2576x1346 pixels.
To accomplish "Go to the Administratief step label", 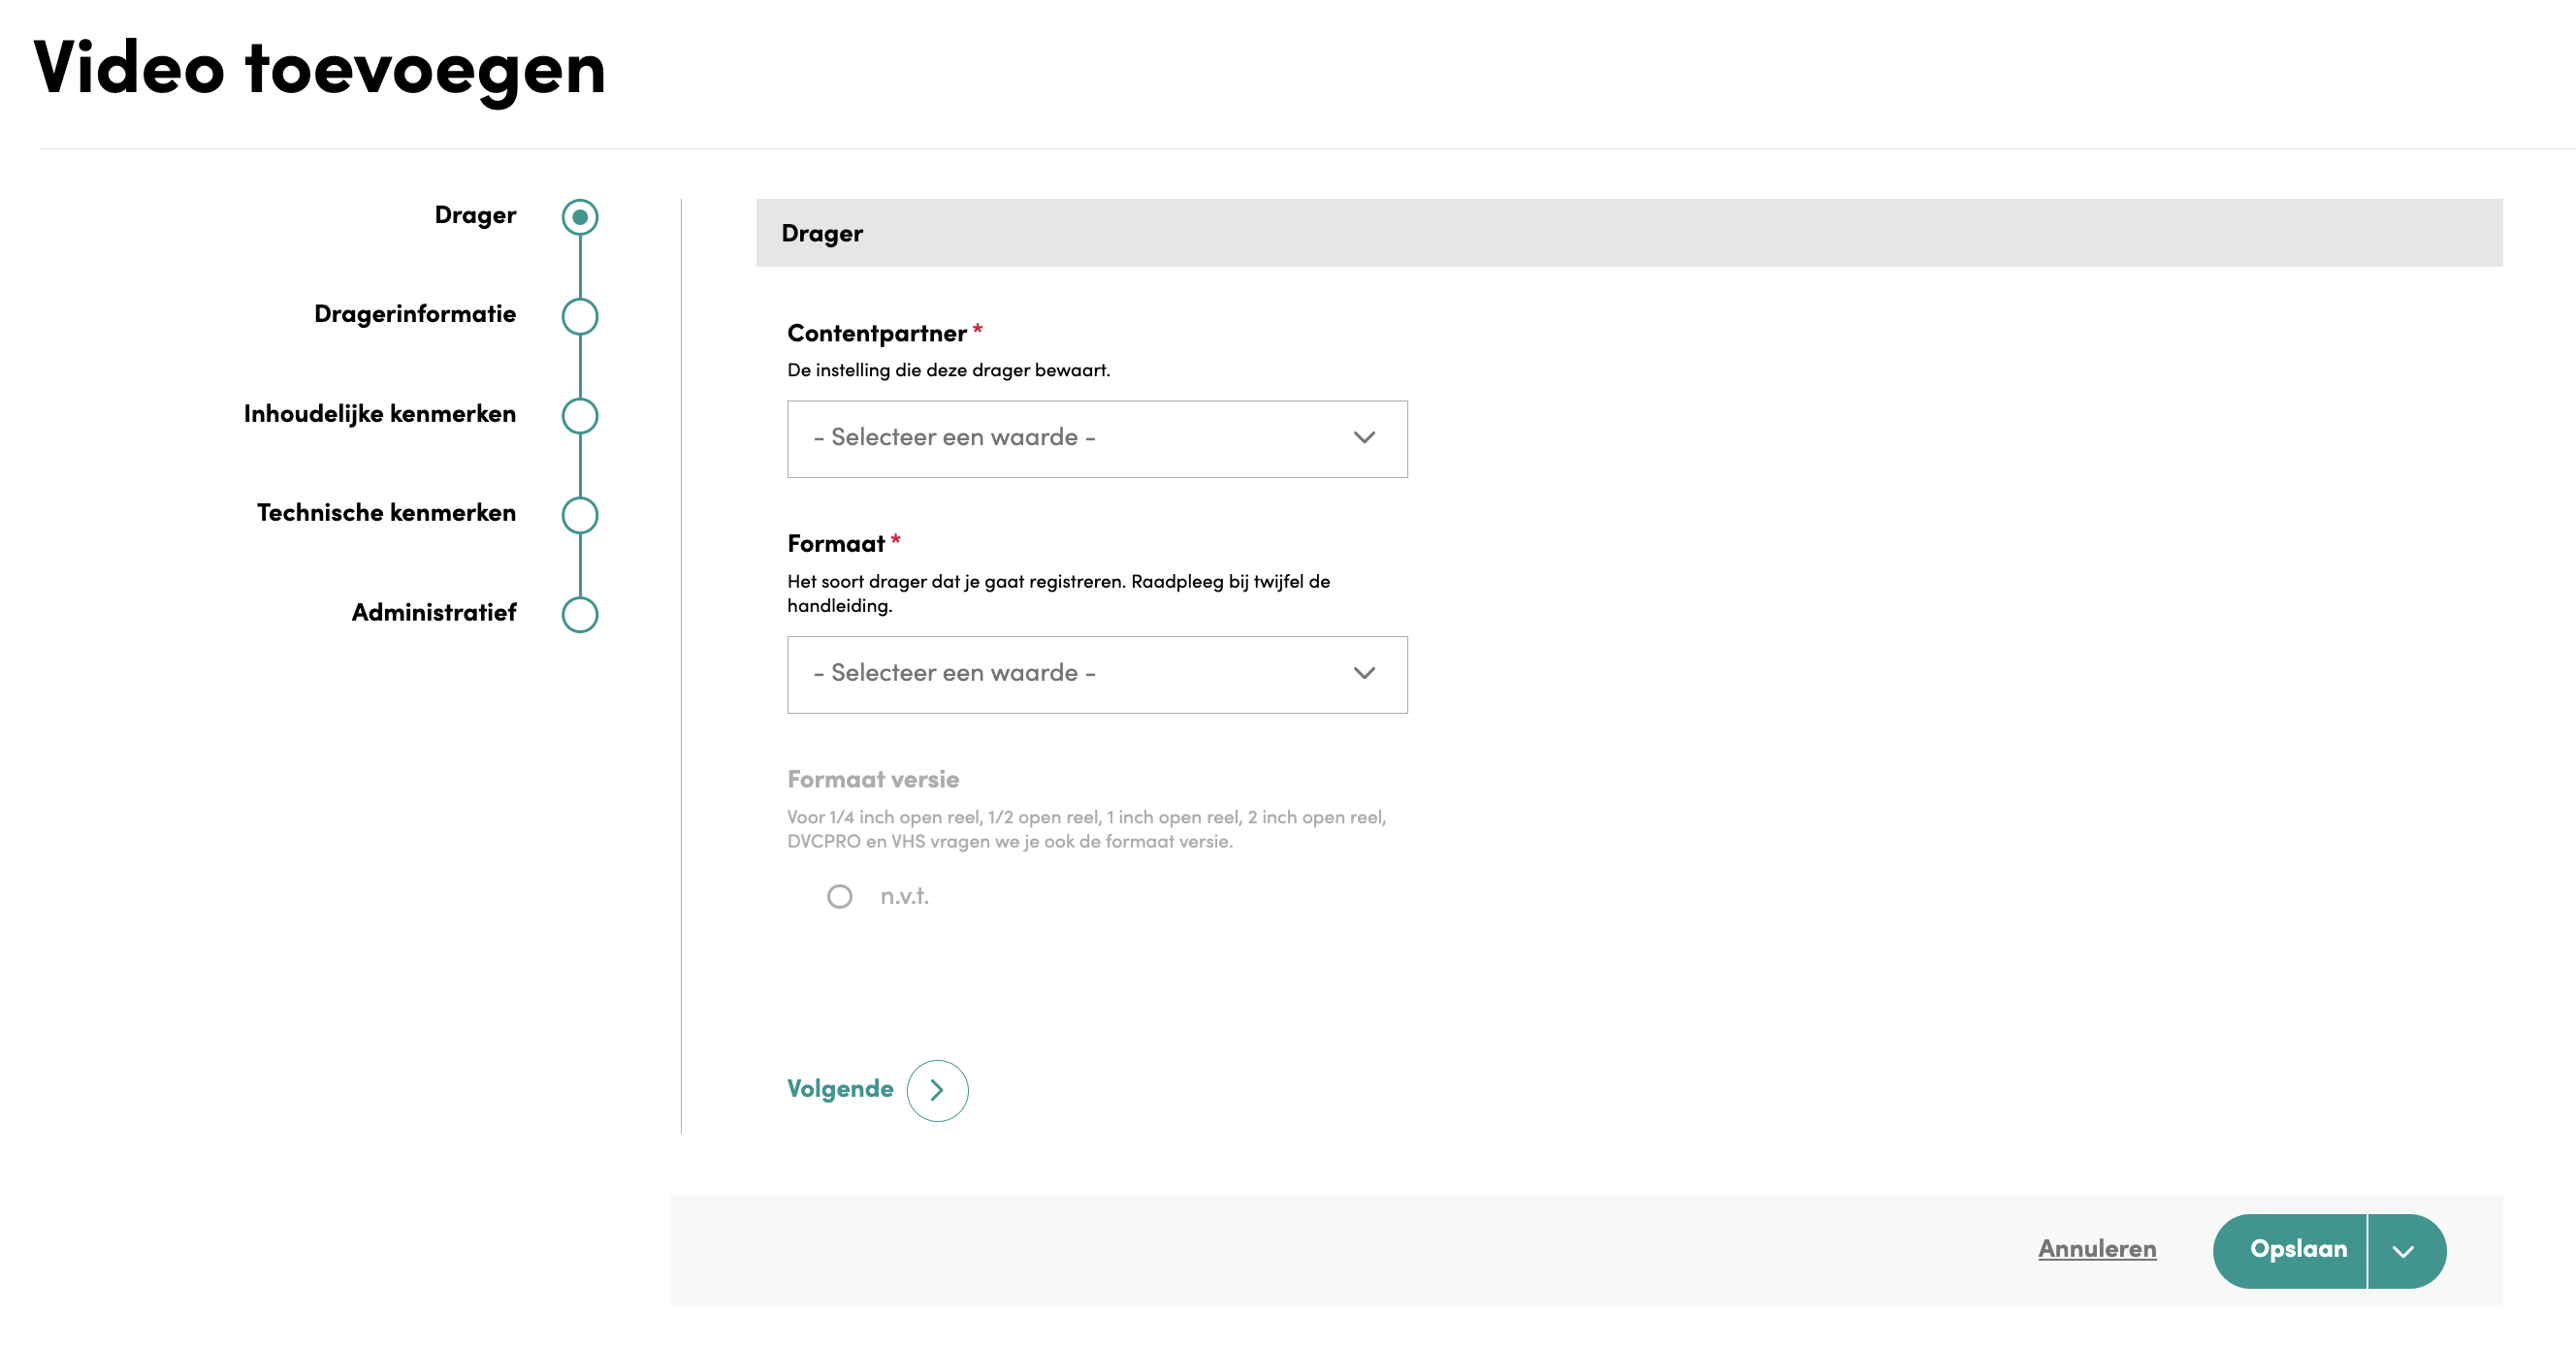I will [x=434, y=612].
